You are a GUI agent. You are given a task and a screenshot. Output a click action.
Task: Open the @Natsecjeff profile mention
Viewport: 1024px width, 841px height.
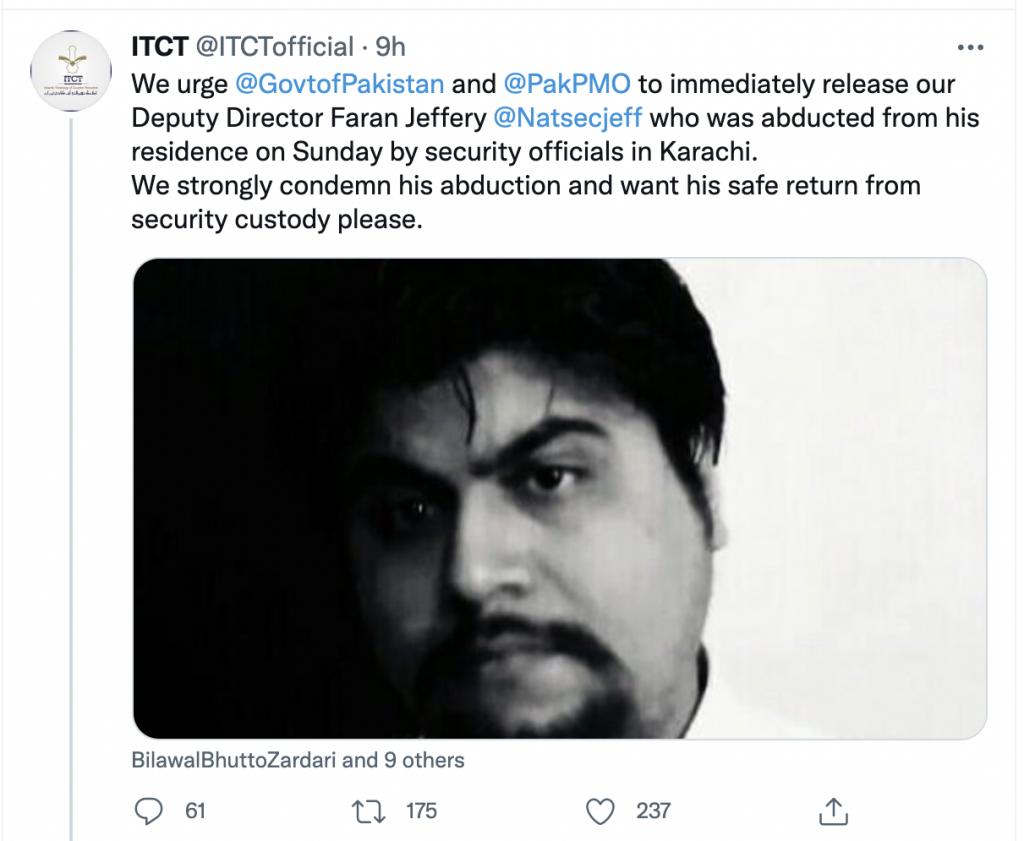567,117
